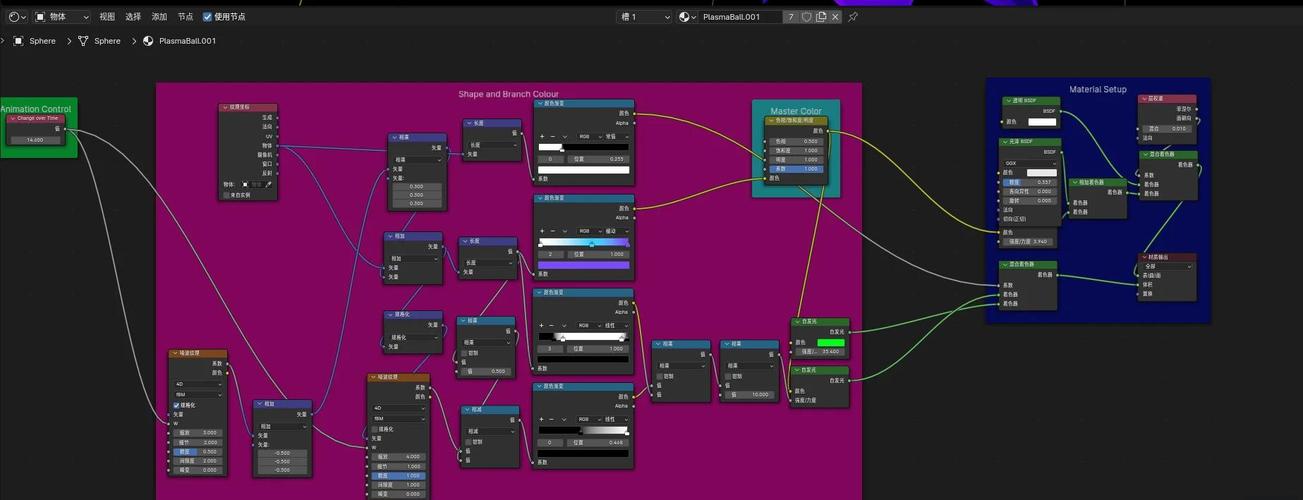
Task: Toggle the pin icon in header
Action: [853, 17]
